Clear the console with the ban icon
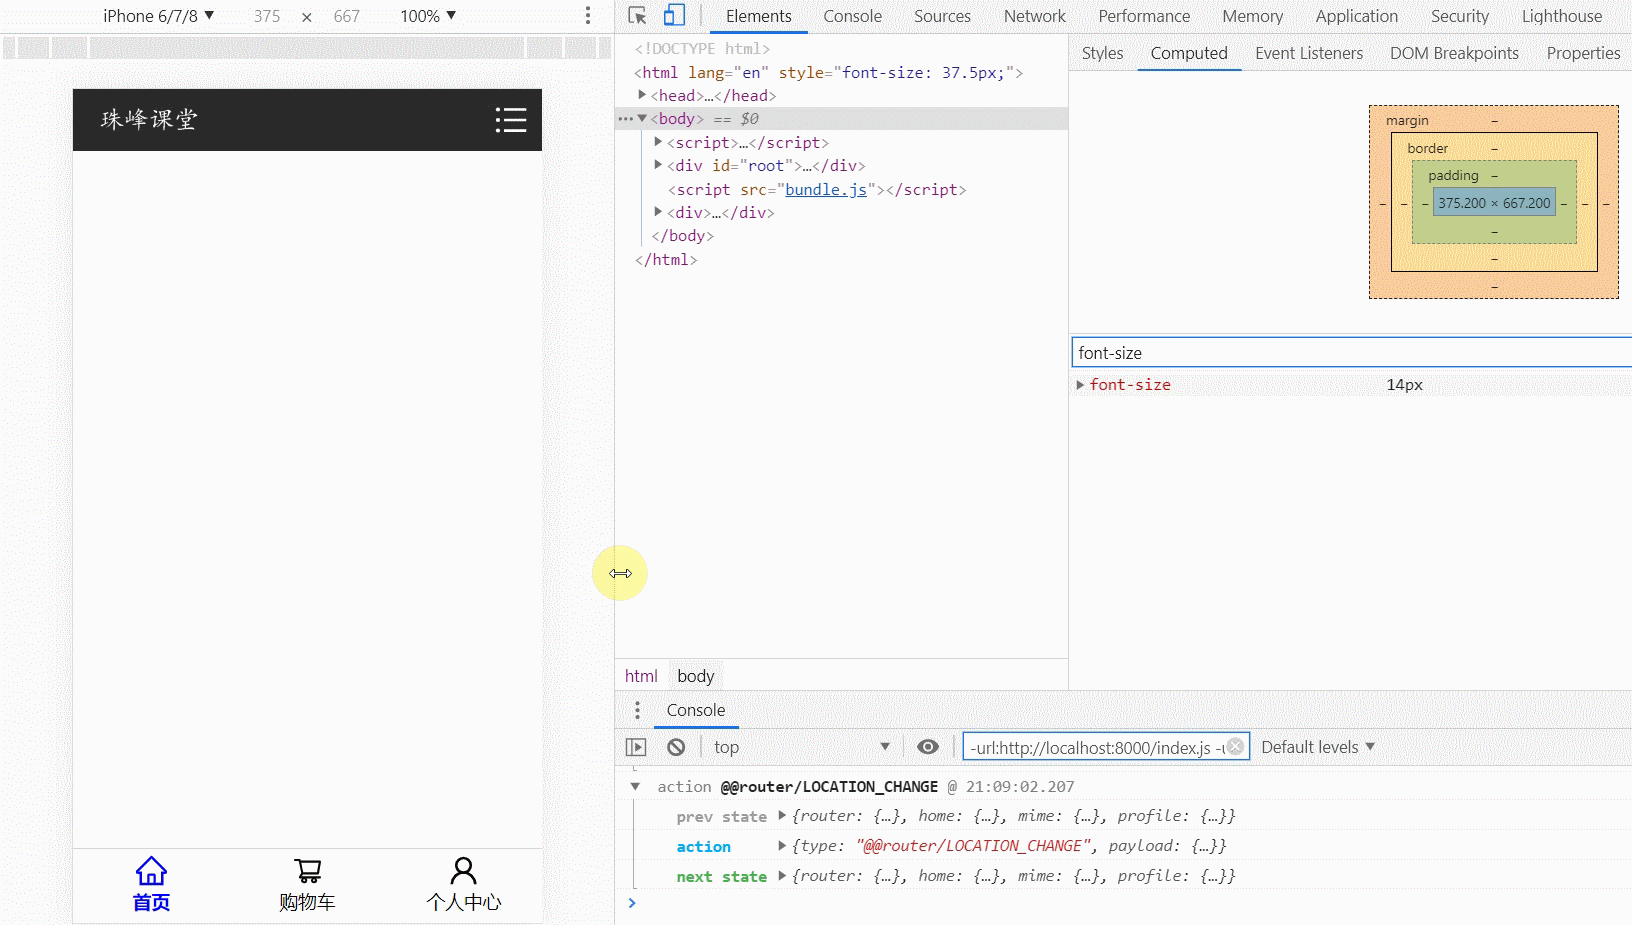The height and width of the screenshot is (925, 1632). (676, 747)
